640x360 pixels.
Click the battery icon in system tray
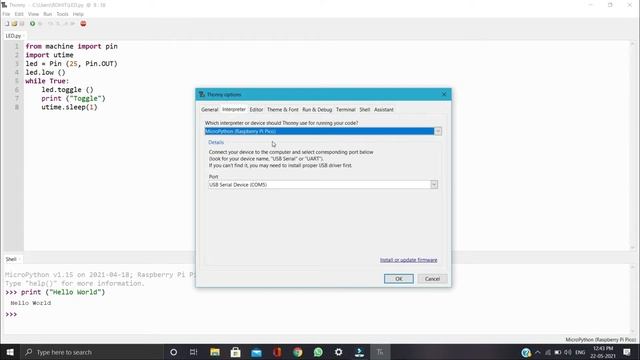(558, 352)
